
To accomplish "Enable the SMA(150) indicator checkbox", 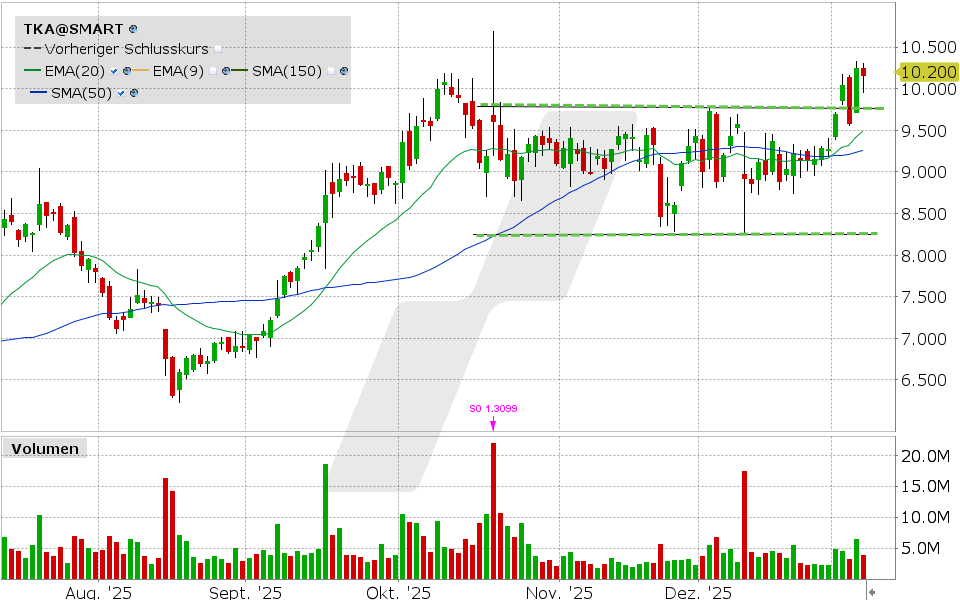I will (x=330, y=70).
